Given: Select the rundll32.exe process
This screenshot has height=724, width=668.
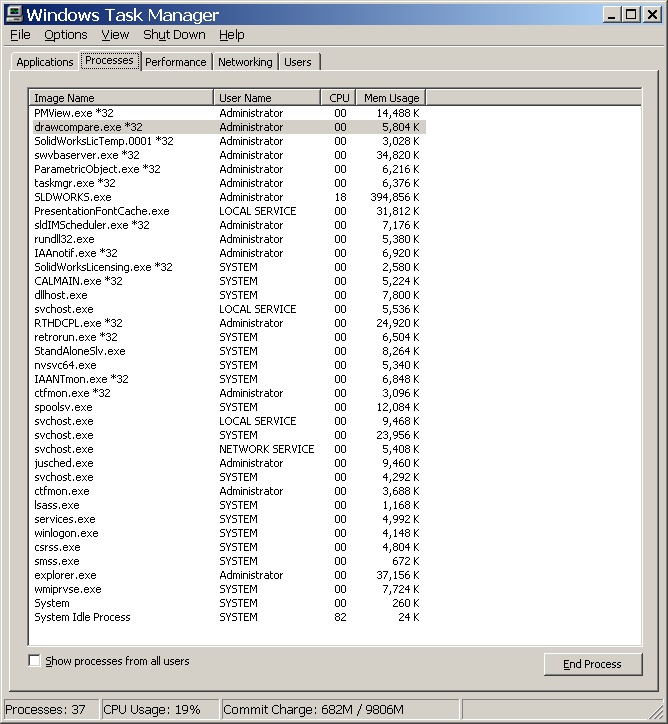Looking at the screenshot, I should (229, 239).
